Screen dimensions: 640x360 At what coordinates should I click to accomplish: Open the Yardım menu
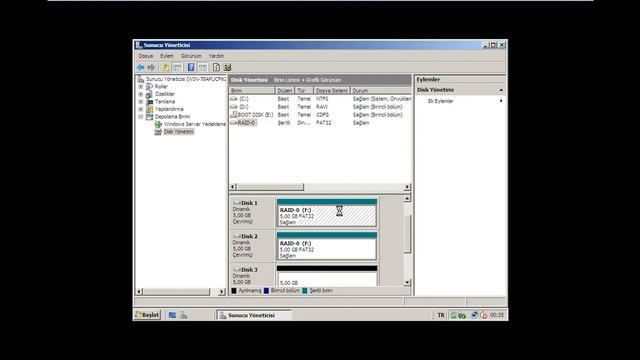pyautogui.click(x=216, y=56)
